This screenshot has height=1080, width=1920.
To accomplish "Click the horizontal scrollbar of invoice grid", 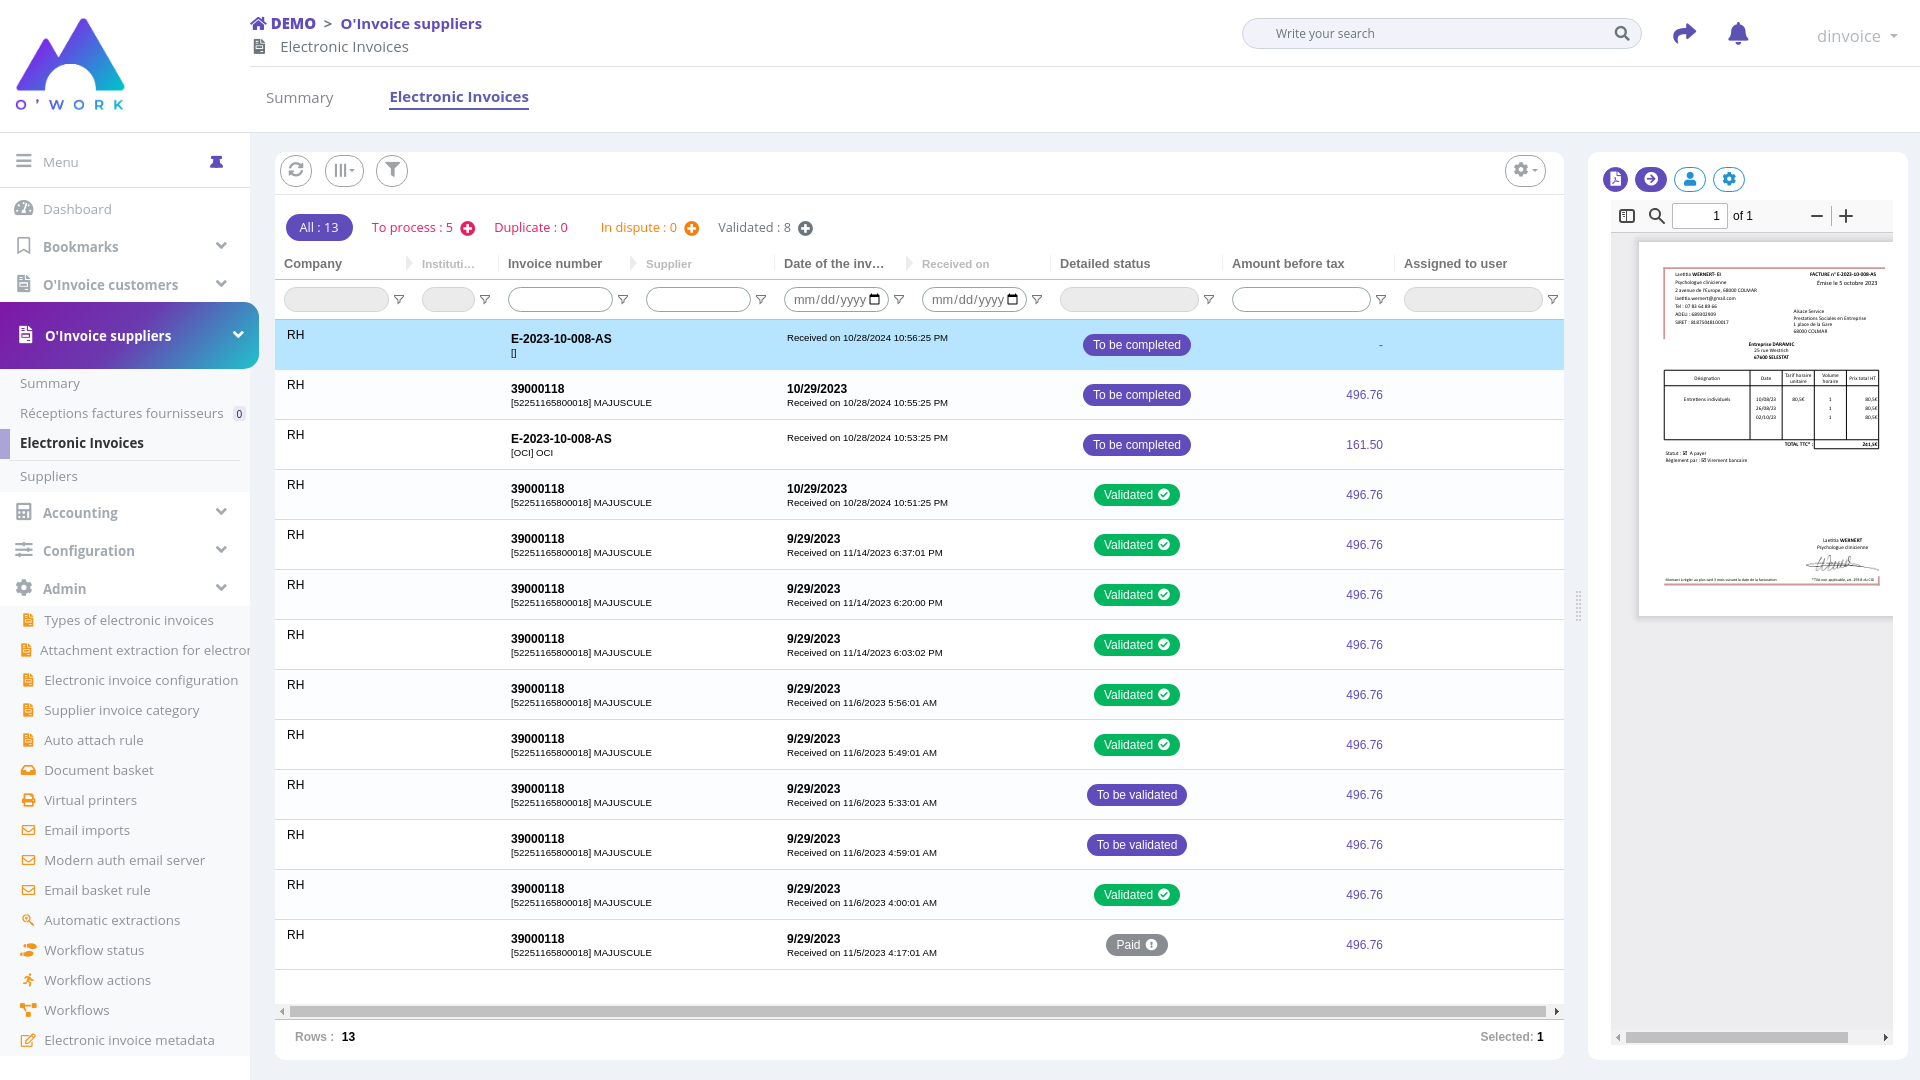I will pos(917,1012).
